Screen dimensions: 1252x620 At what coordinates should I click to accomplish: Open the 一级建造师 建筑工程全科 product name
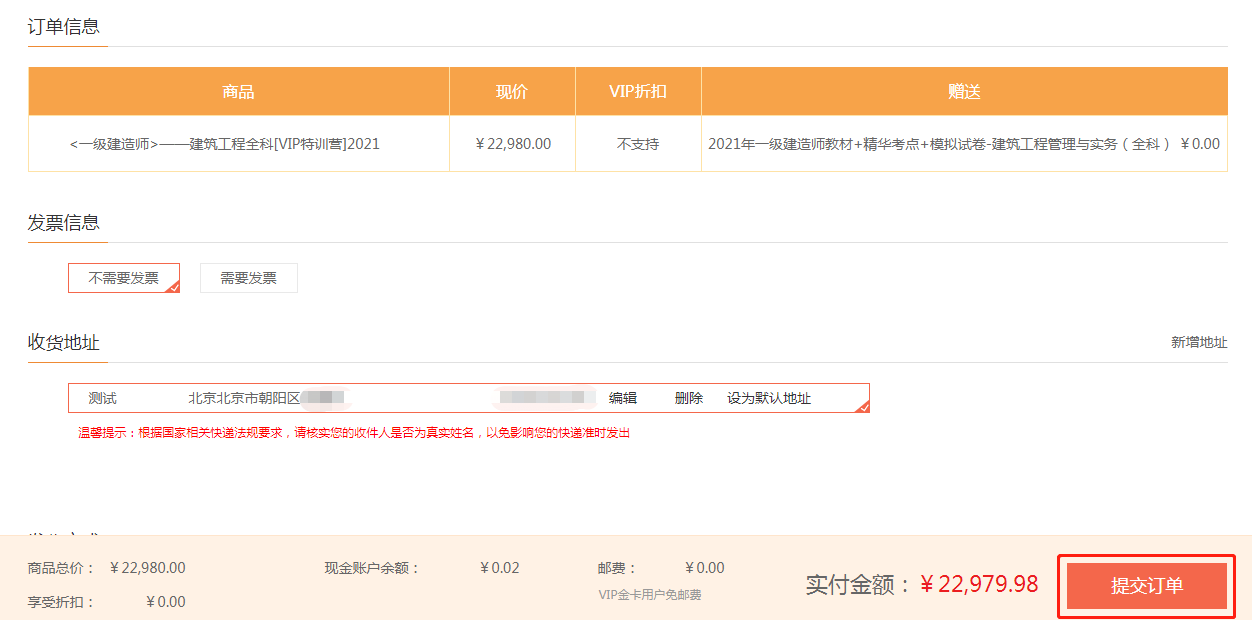225,144
